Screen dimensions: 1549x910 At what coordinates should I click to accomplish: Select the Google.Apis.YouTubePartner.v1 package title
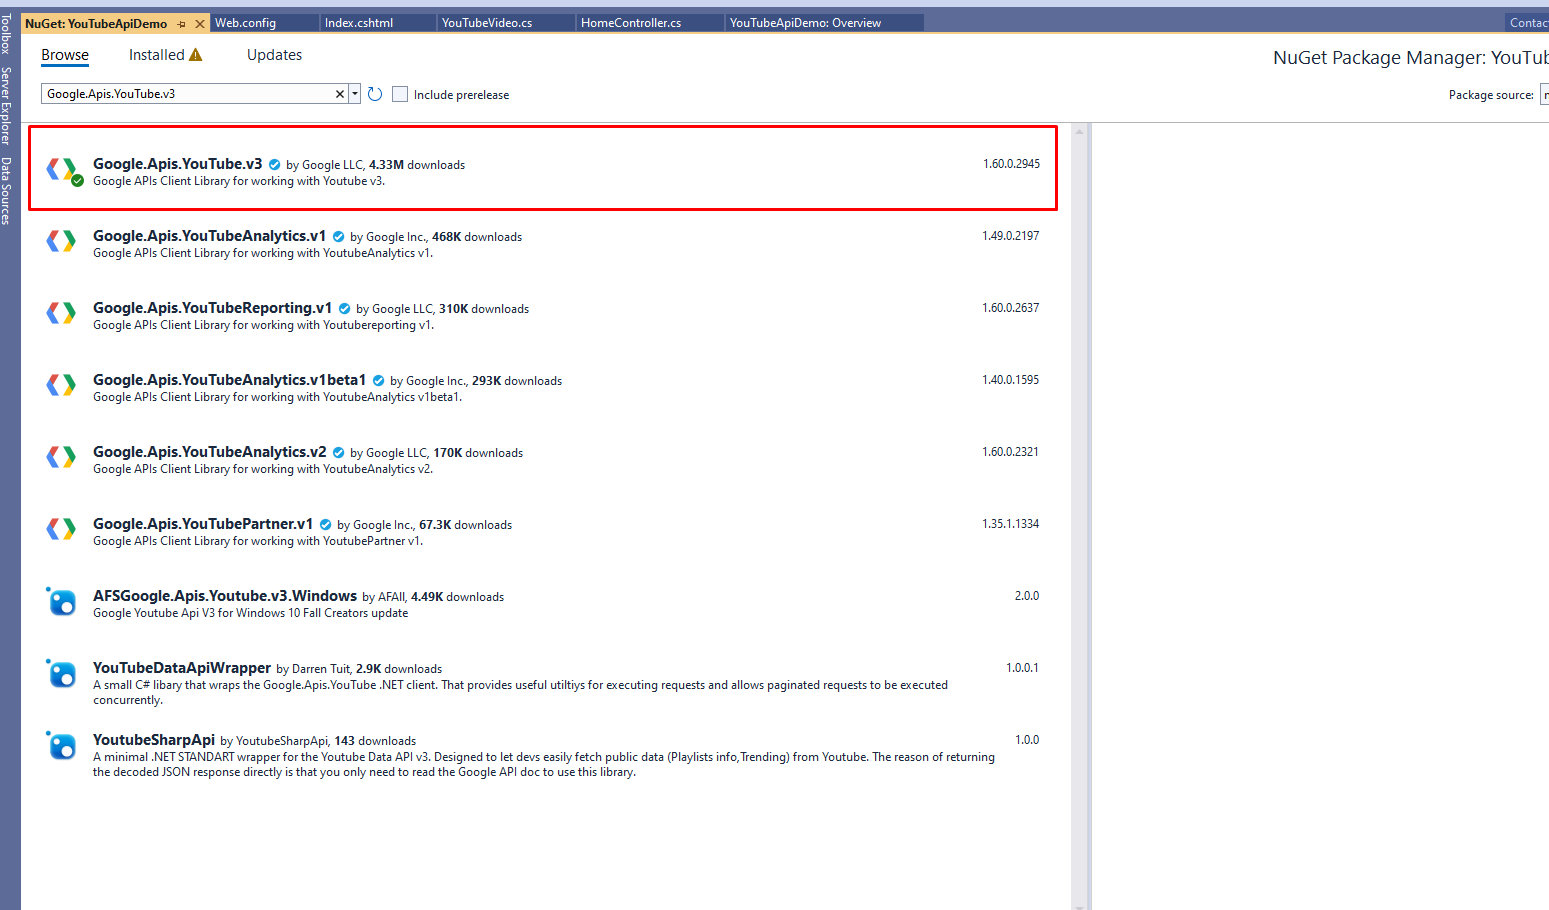(x=203, y=524)
